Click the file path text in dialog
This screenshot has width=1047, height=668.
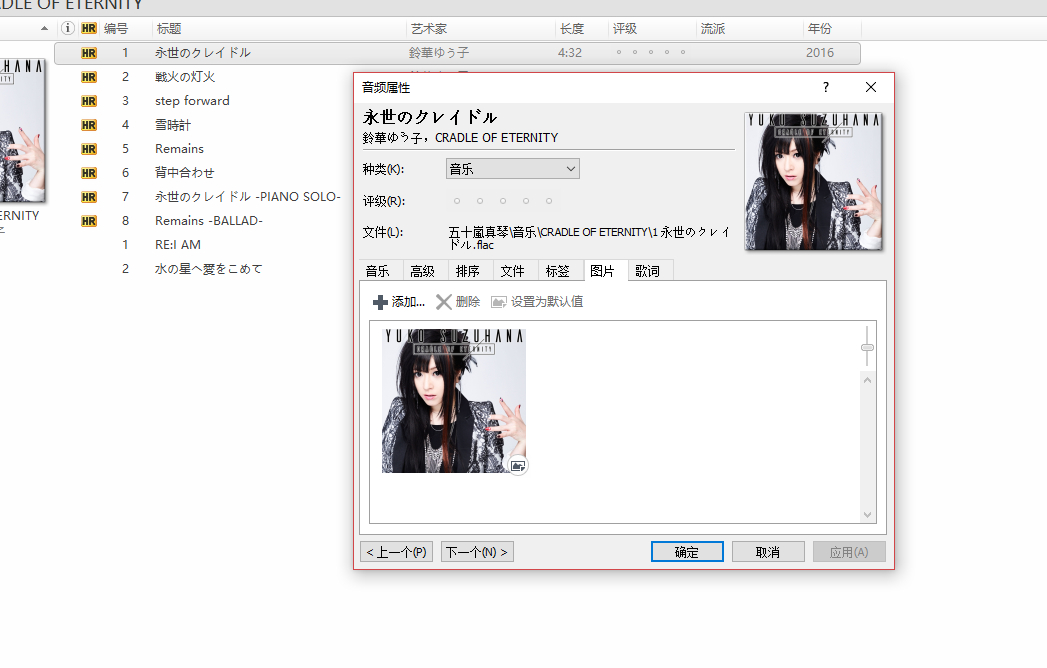pos(590,238)
